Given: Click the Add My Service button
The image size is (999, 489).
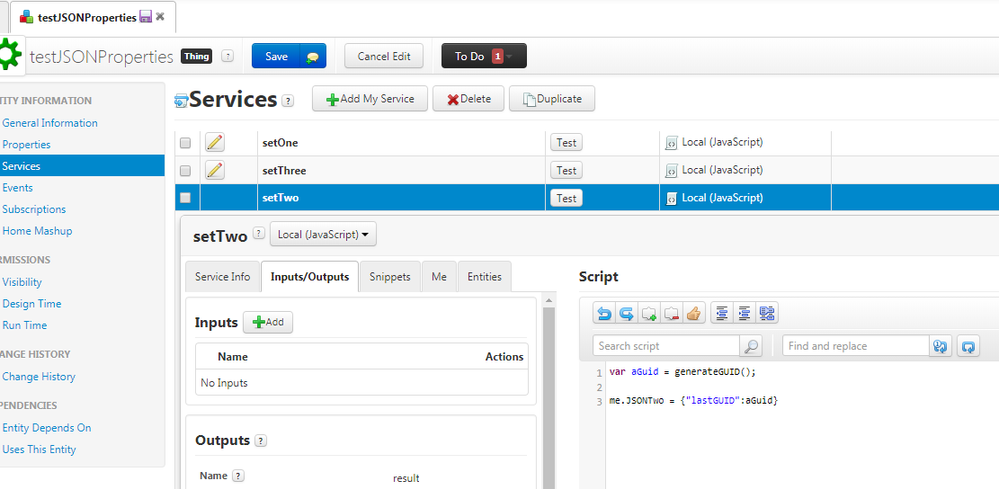Looking at the screenshot, I should [370, 99].
